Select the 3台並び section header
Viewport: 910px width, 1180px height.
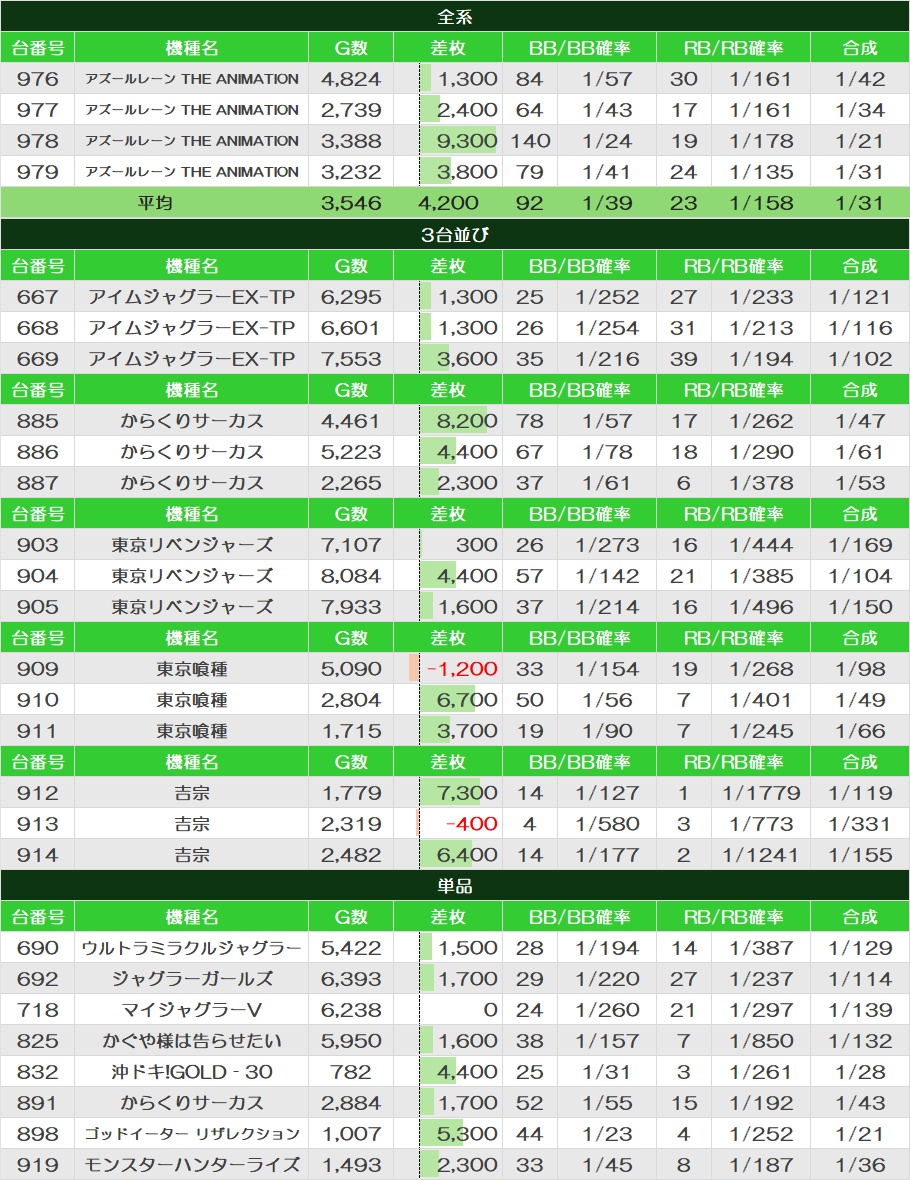click(455, 234)
